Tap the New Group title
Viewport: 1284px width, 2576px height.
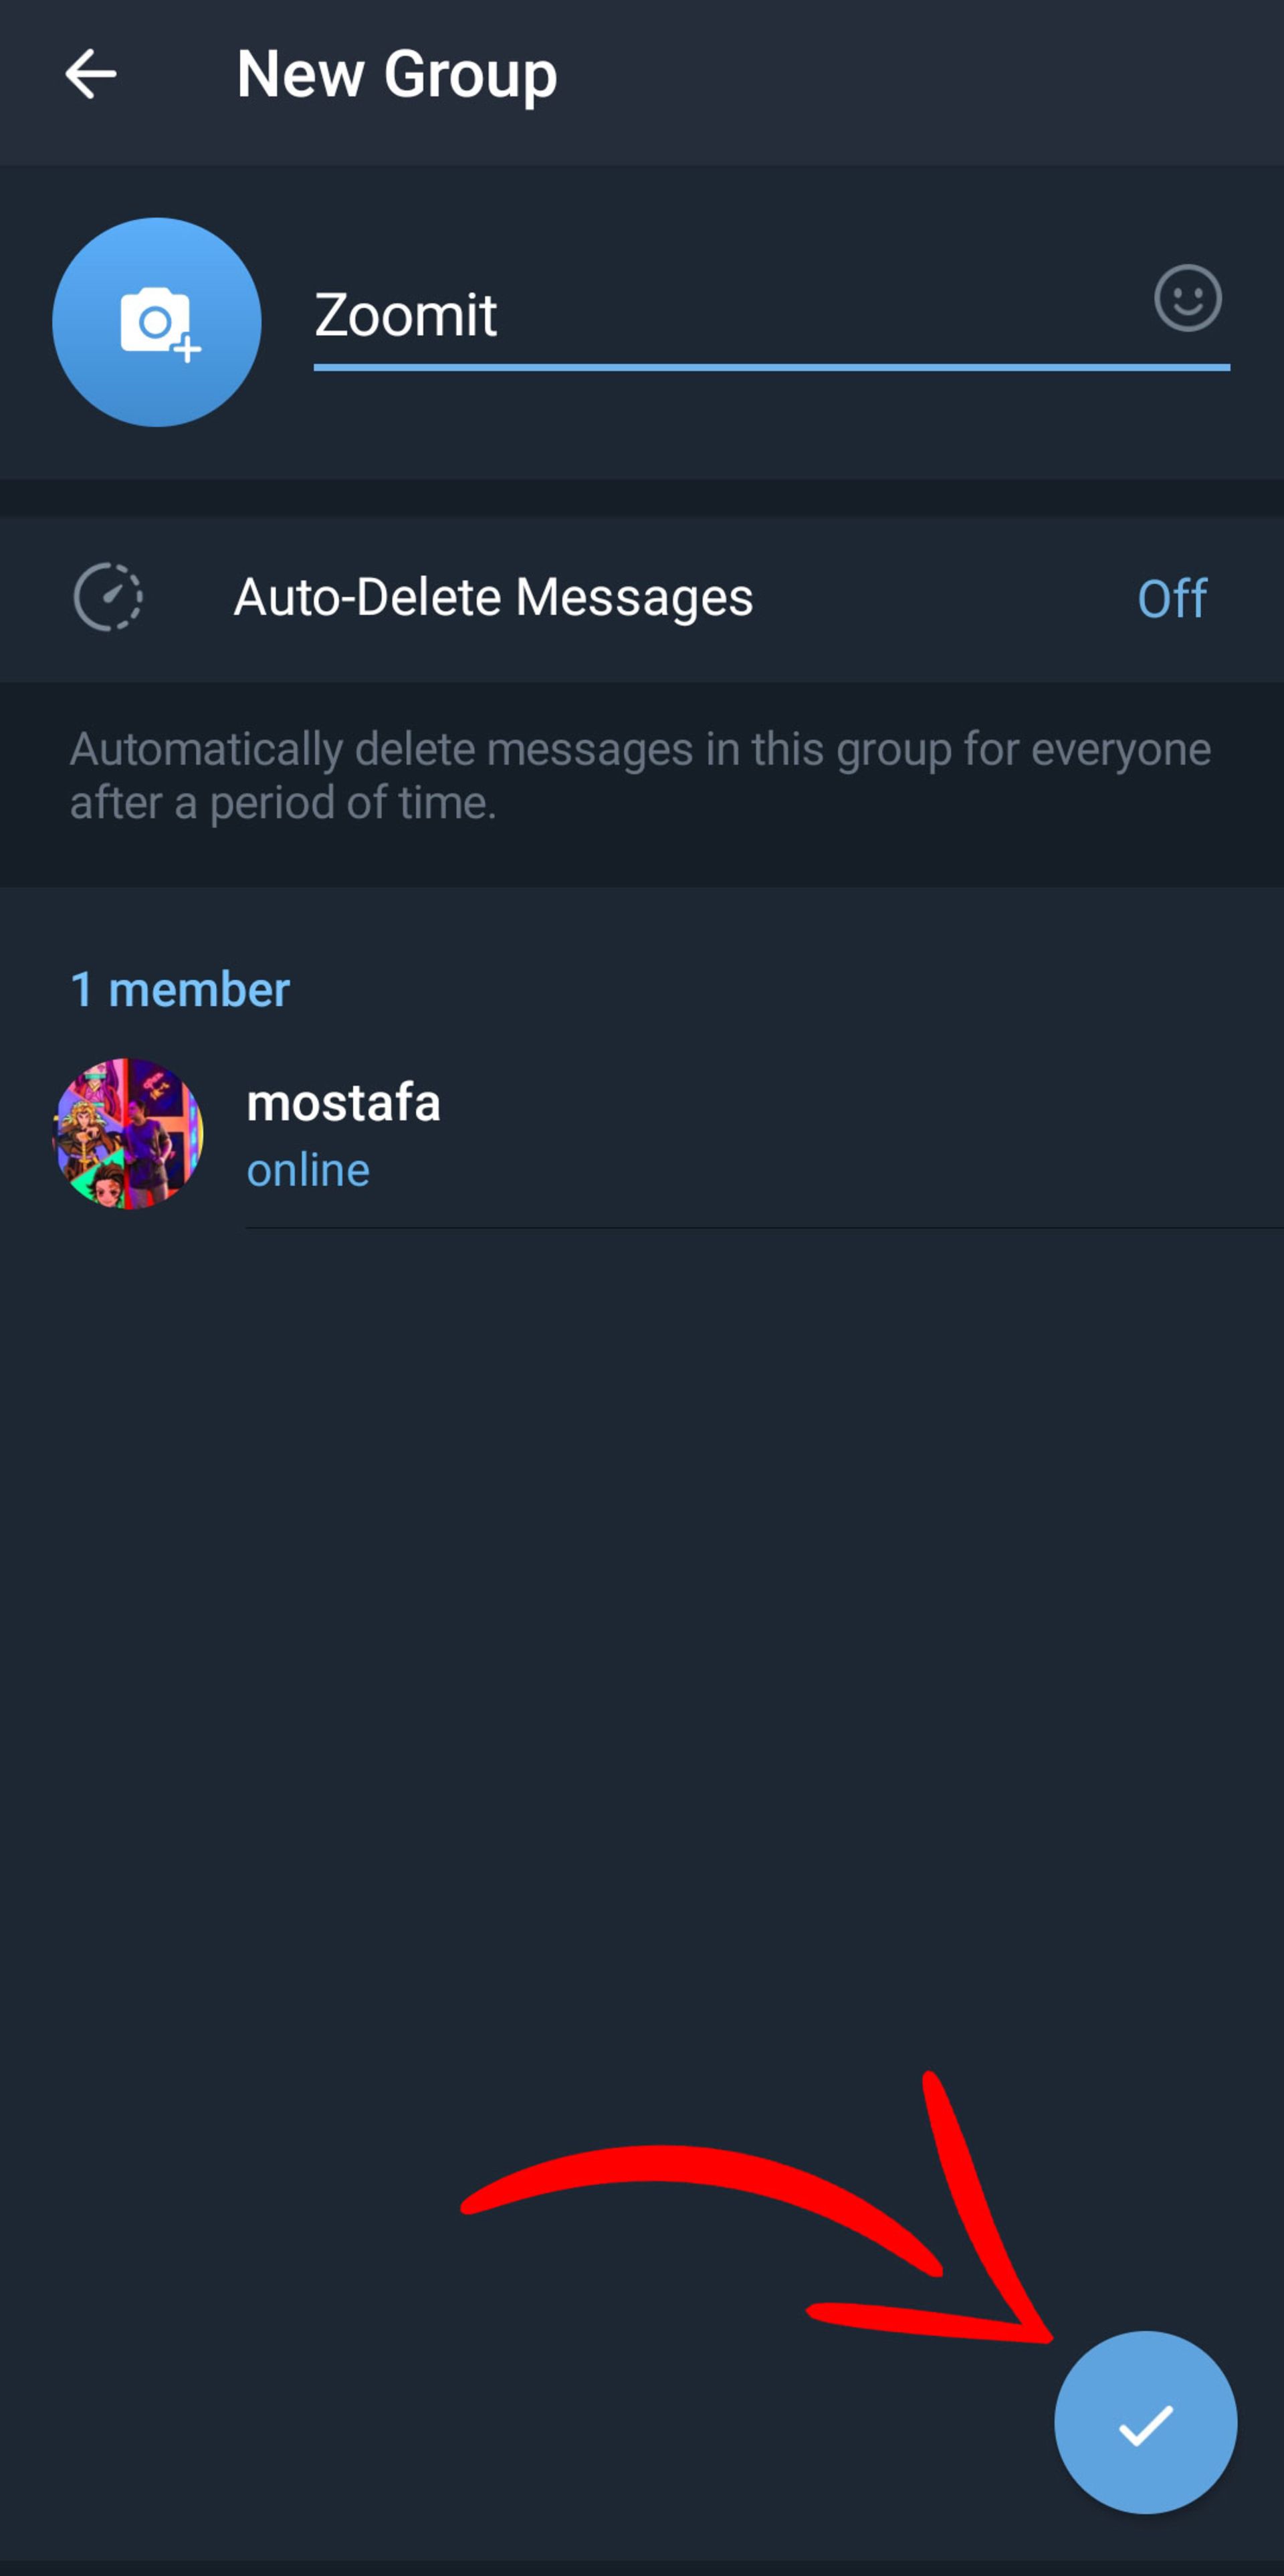[397, 76]
